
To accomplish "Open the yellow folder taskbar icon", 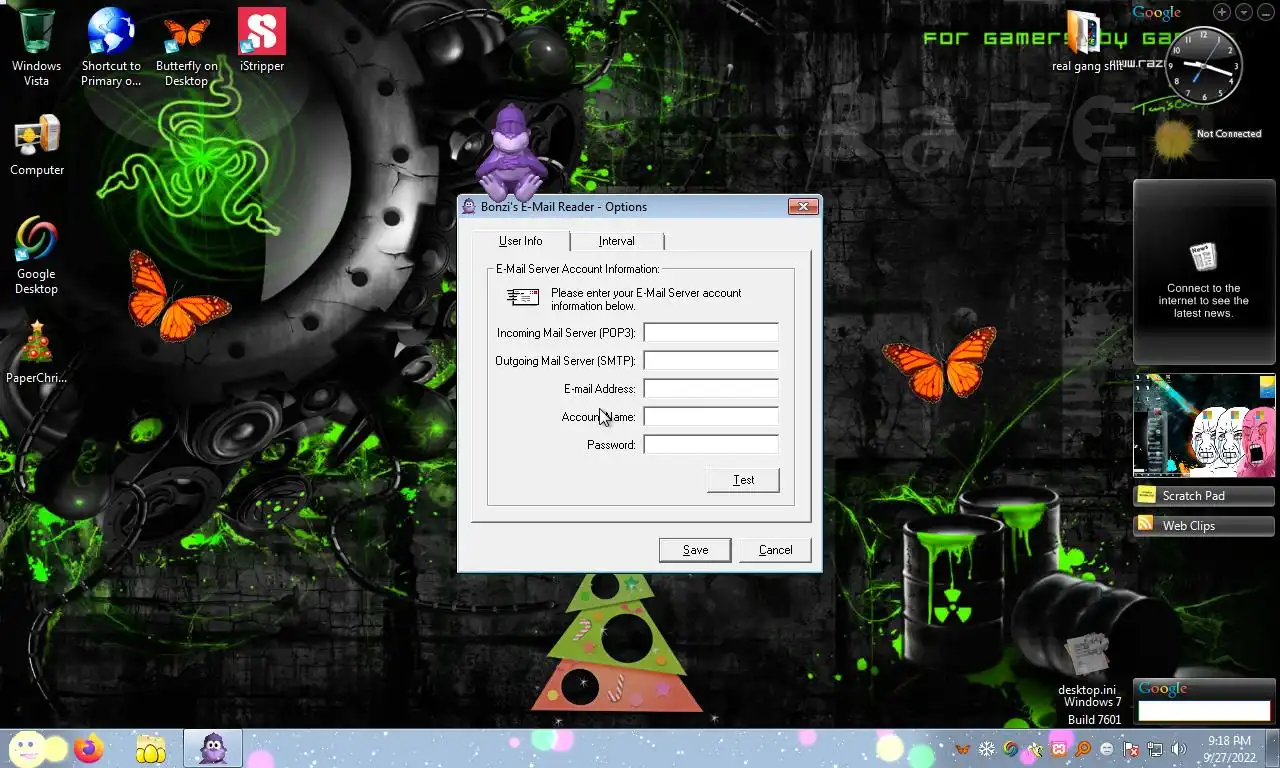I will (x=151, y=749).
